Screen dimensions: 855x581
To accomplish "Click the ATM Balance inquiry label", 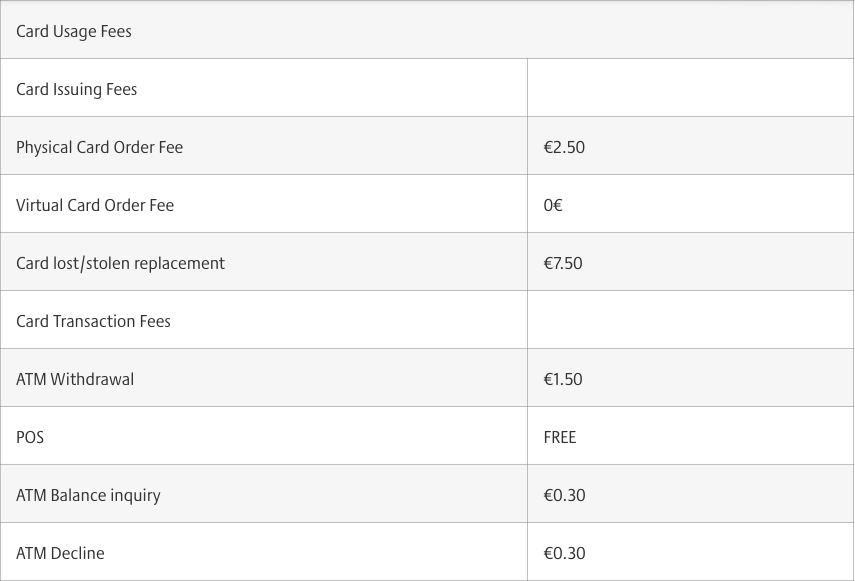I will 88,495.
